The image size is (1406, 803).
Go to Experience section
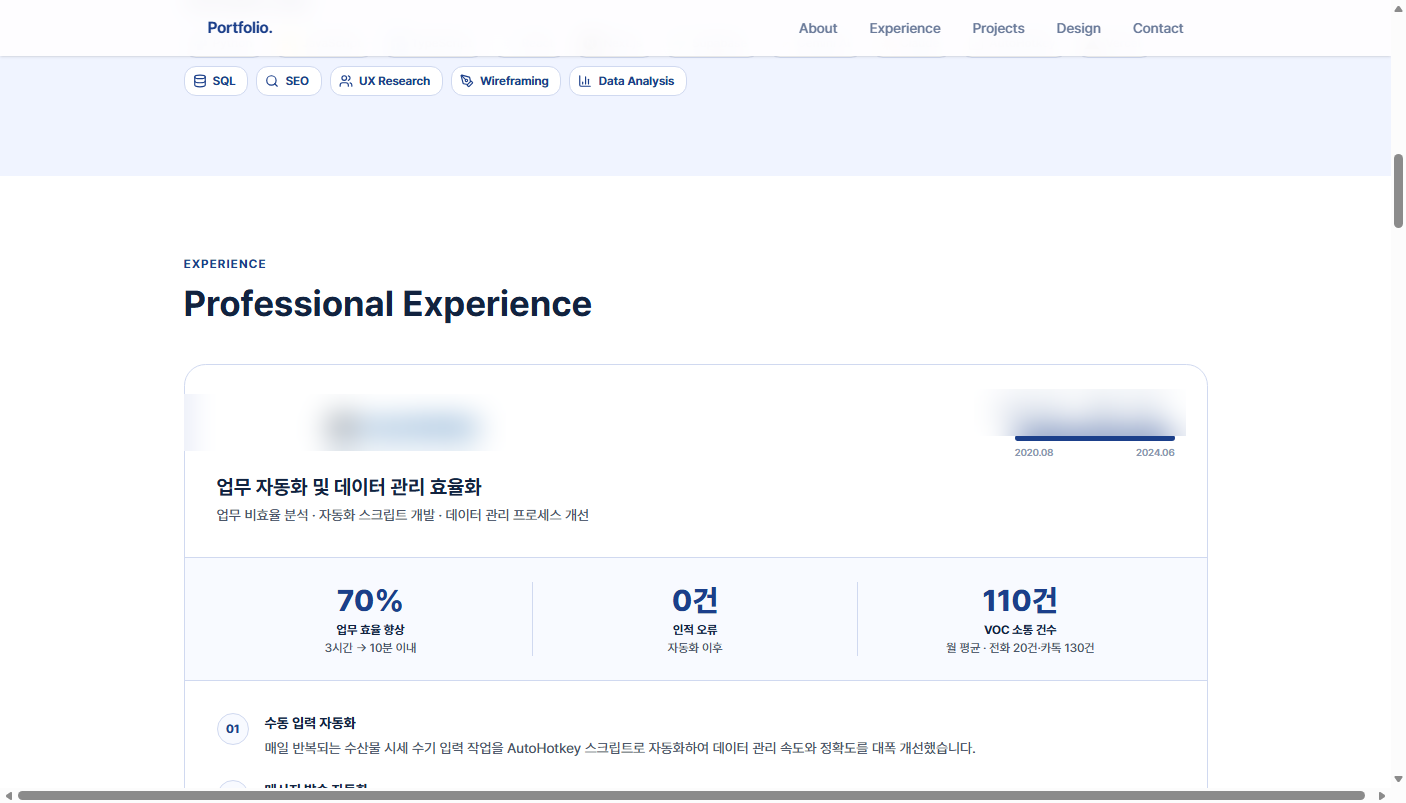coord(905,28)
